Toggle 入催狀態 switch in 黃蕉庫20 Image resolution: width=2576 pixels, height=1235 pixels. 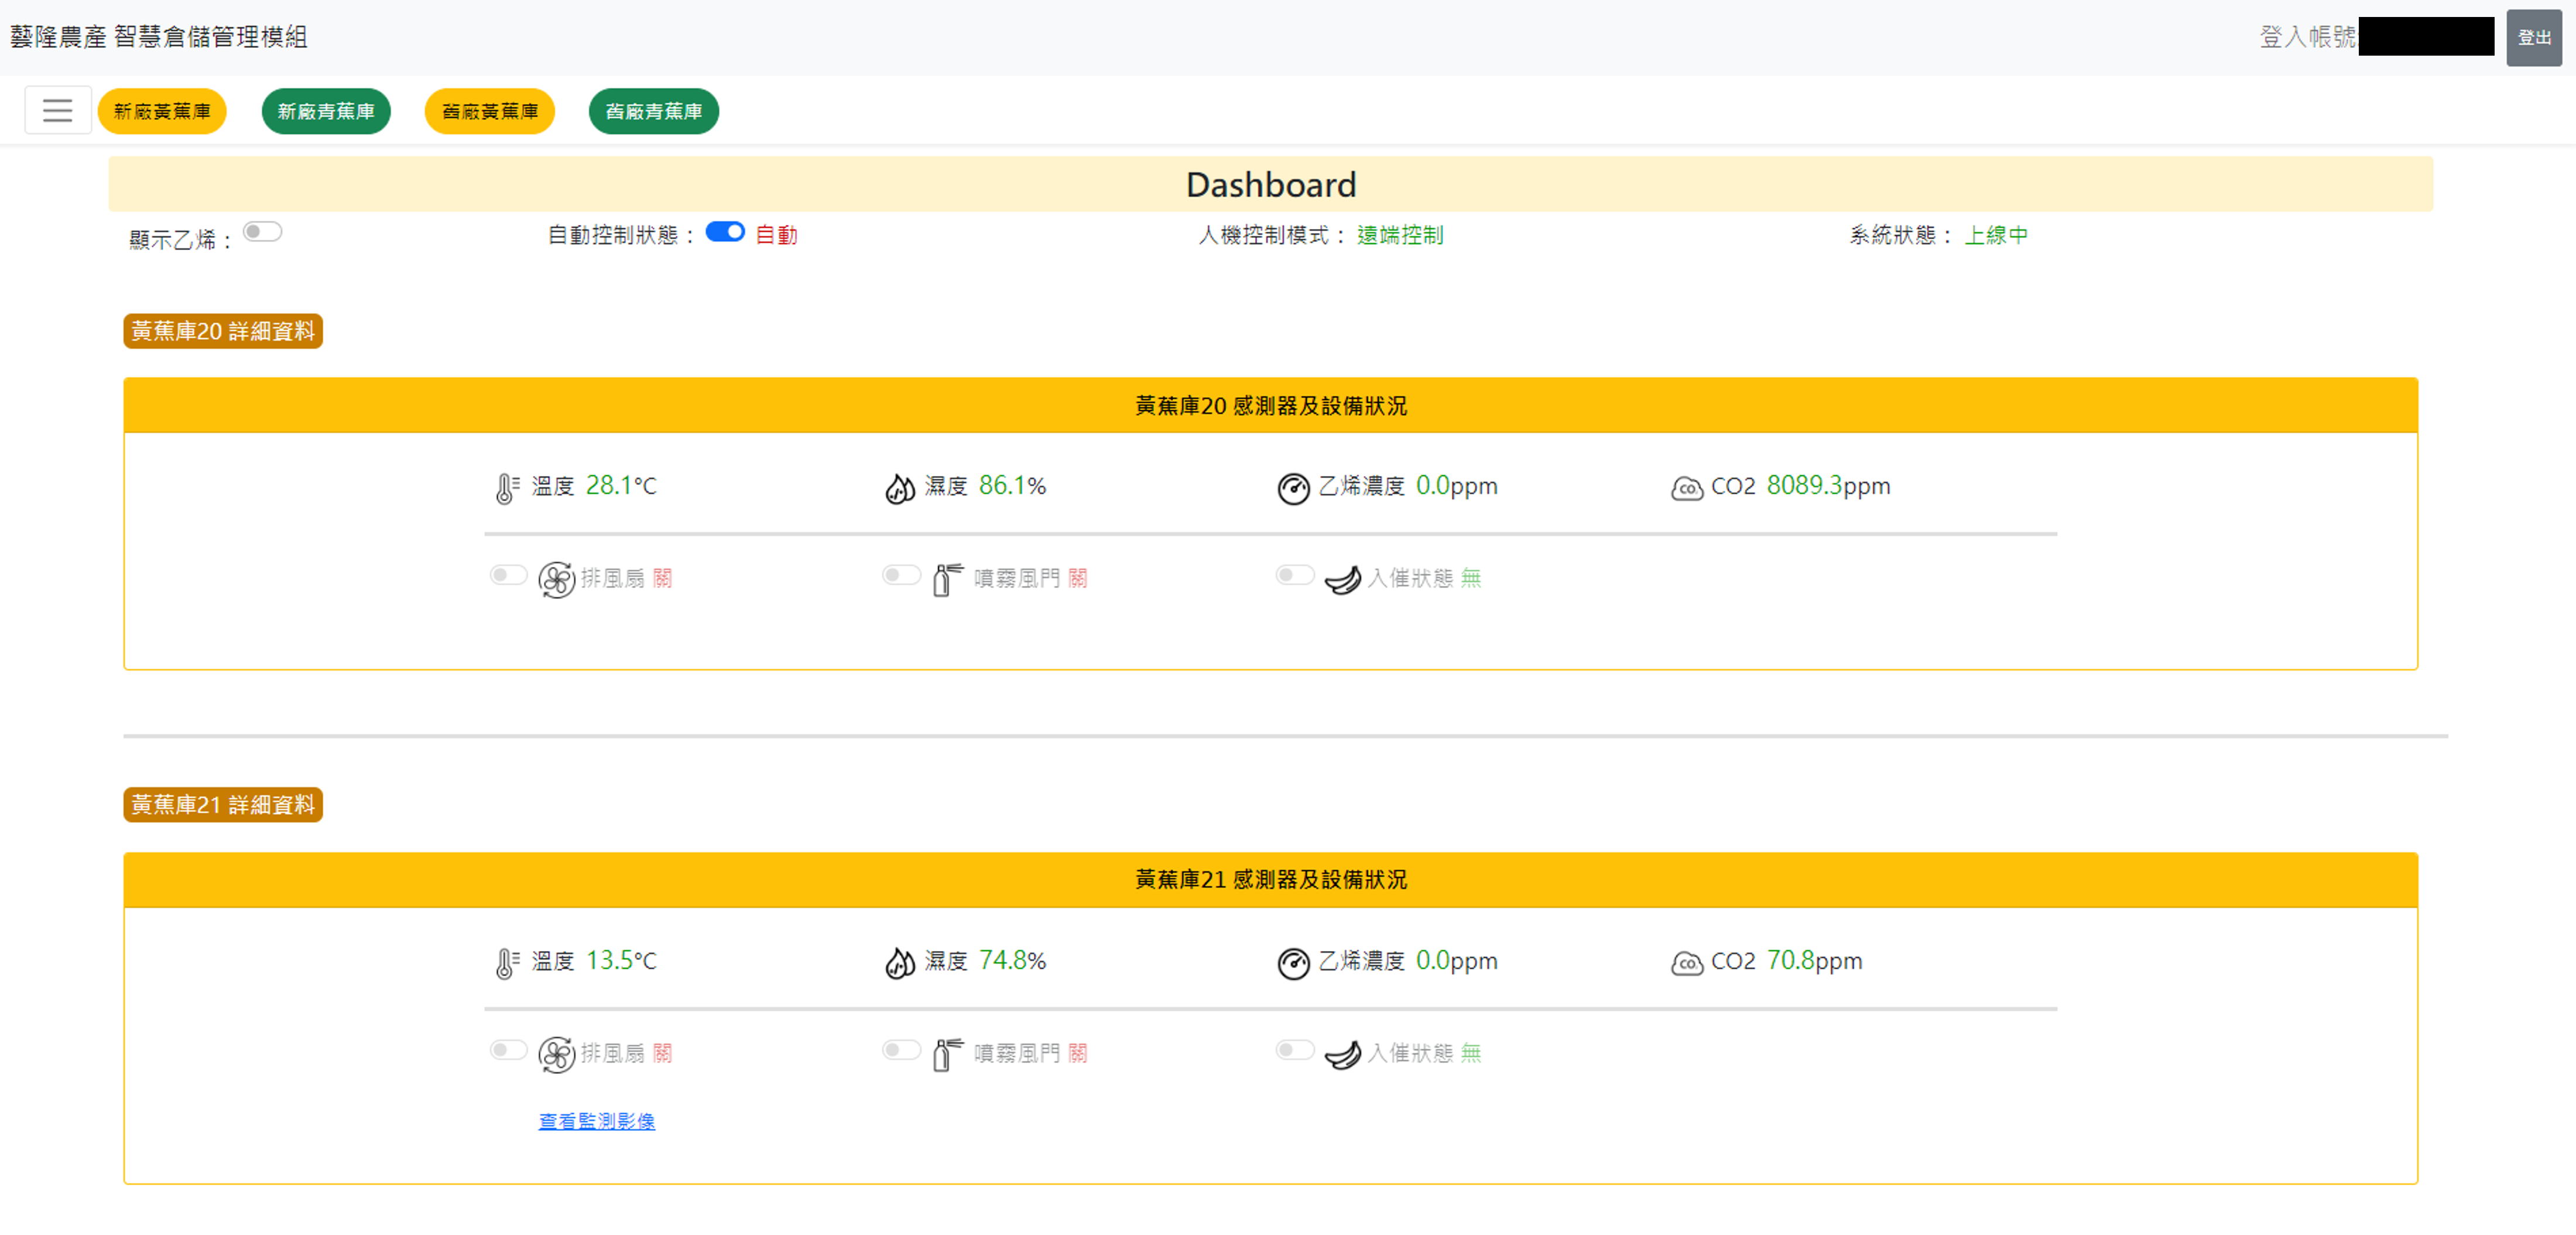[x=1294, y=575]
